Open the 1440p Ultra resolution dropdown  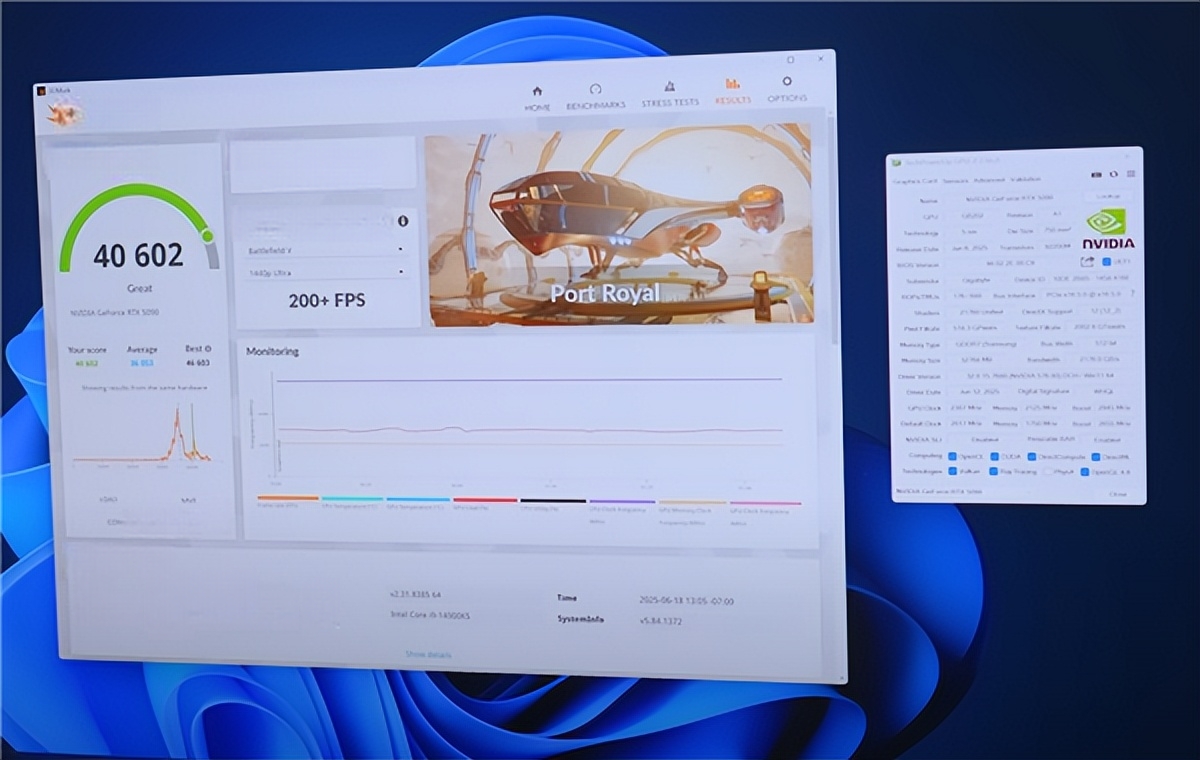pos(326,272)
